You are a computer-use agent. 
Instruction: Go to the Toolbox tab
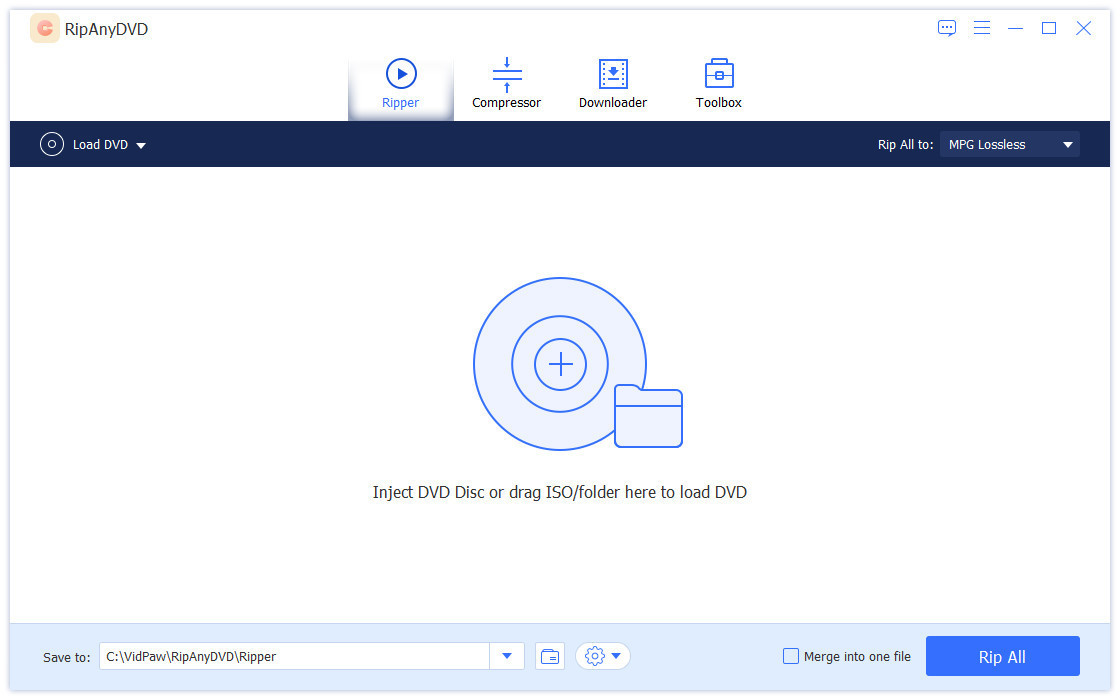719,84
